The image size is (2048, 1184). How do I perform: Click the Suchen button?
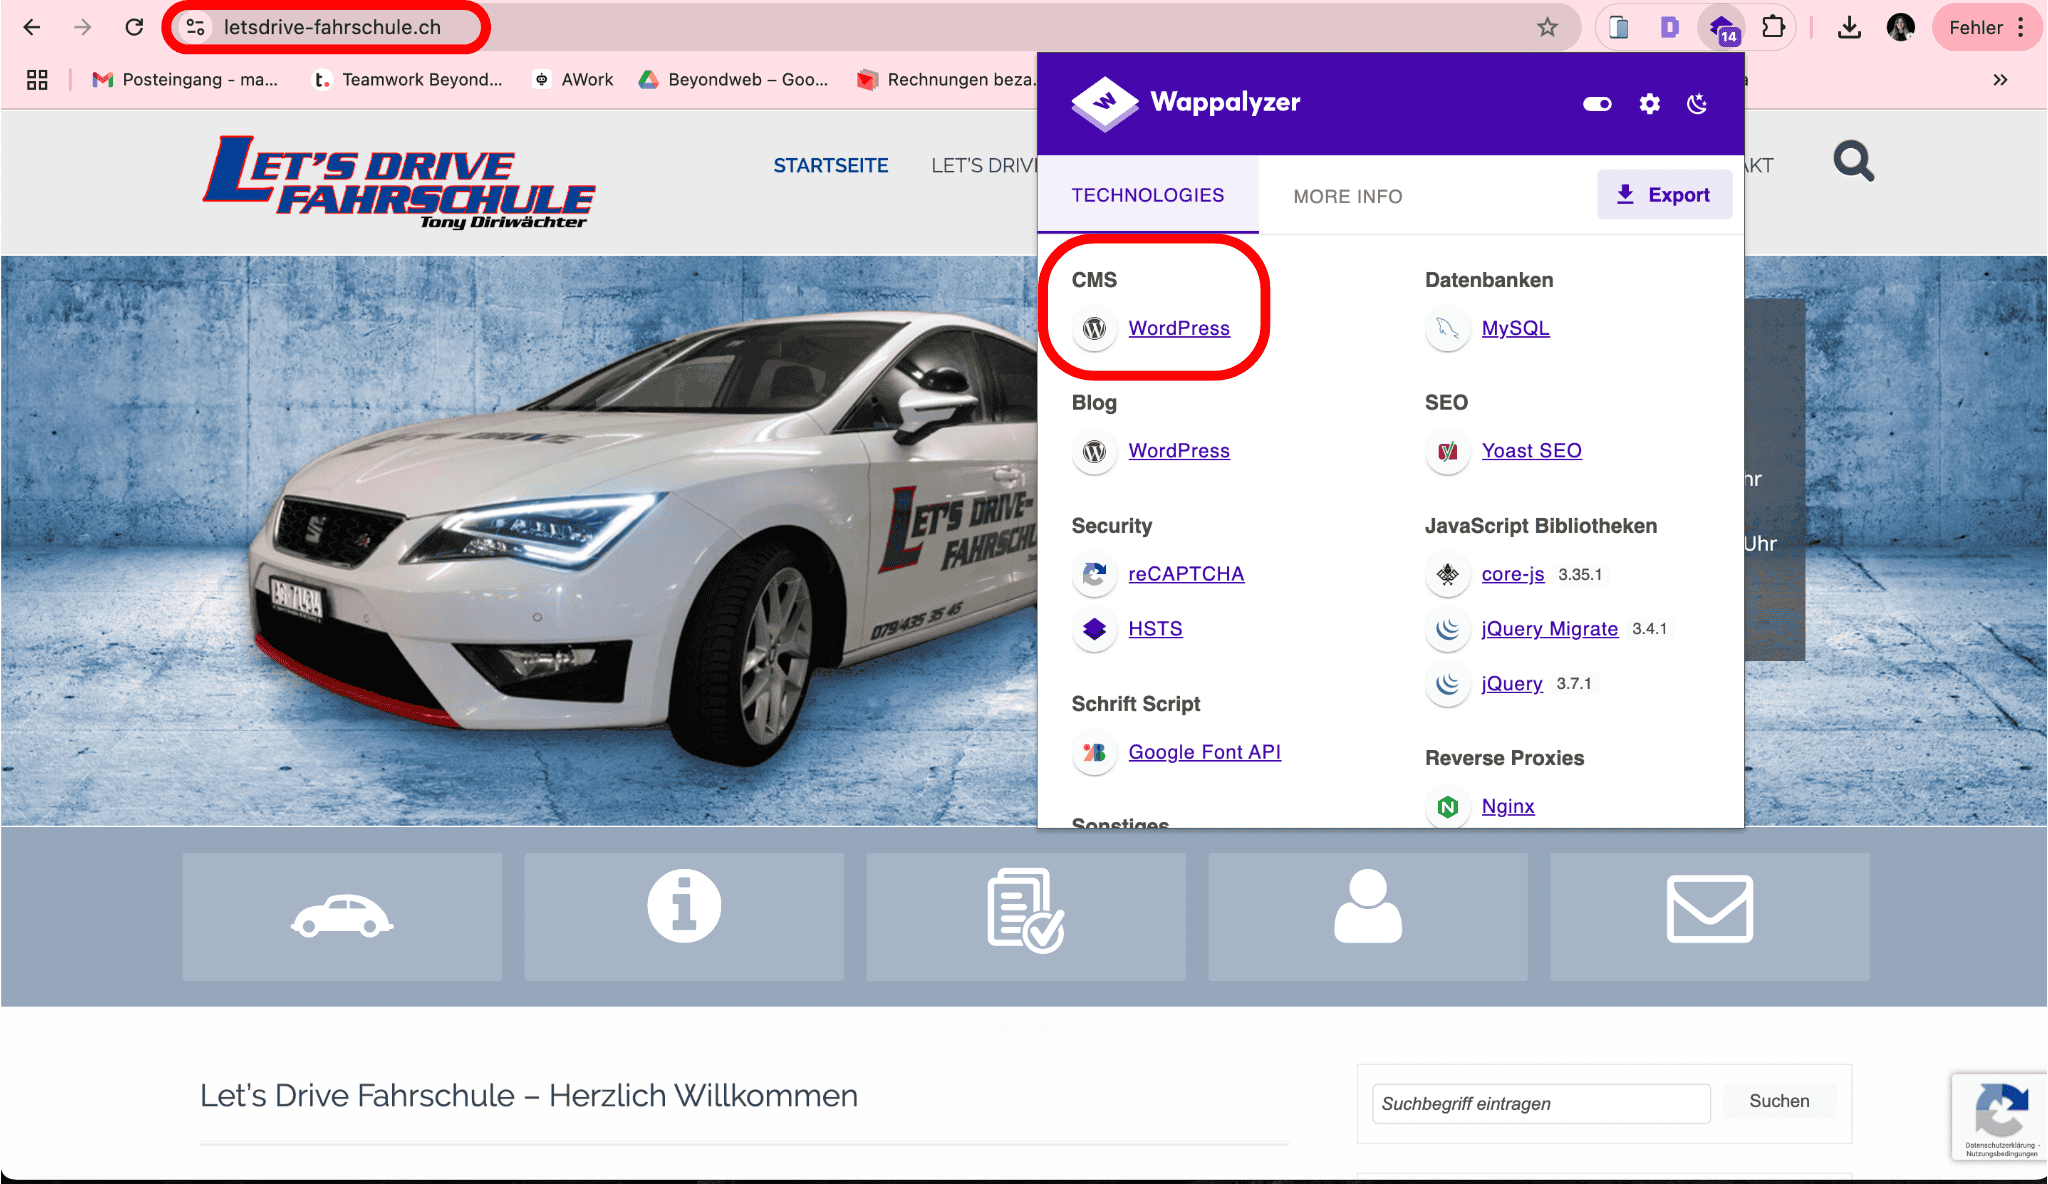coord(1779,1101)
